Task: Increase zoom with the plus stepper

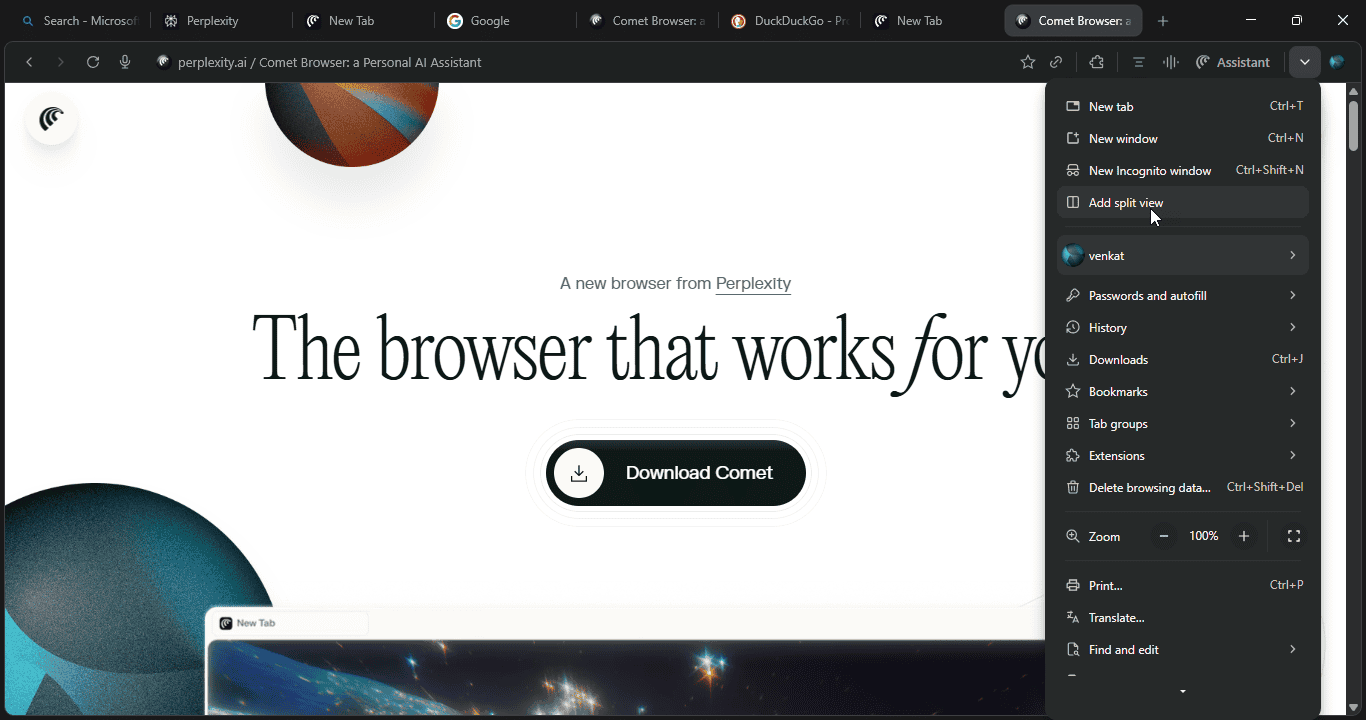Action: point(1243,536)
